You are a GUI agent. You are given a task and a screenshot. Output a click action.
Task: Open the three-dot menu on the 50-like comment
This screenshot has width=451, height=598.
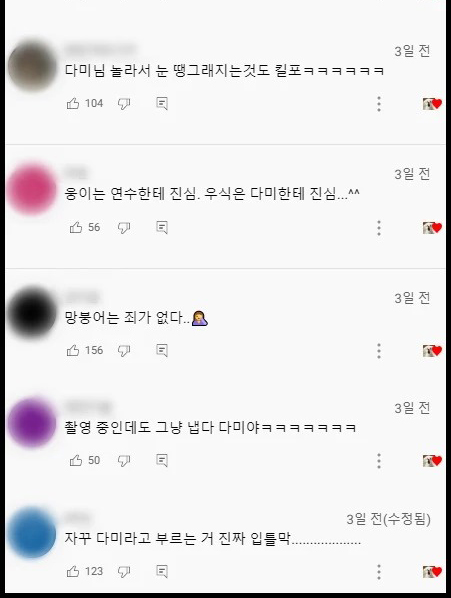[379, 461]
